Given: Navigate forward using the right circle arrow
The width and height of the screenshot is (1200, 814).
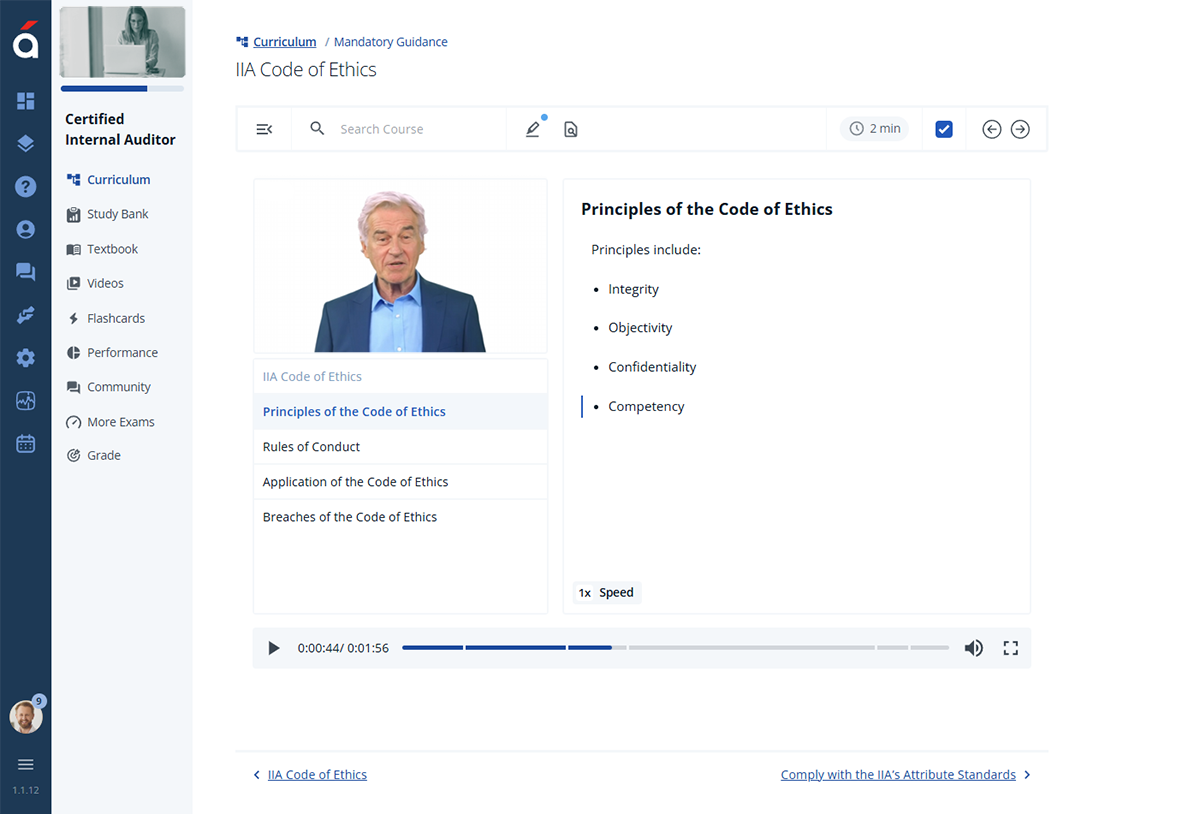Looking at the screenshot, I should tap(1020, 129).
